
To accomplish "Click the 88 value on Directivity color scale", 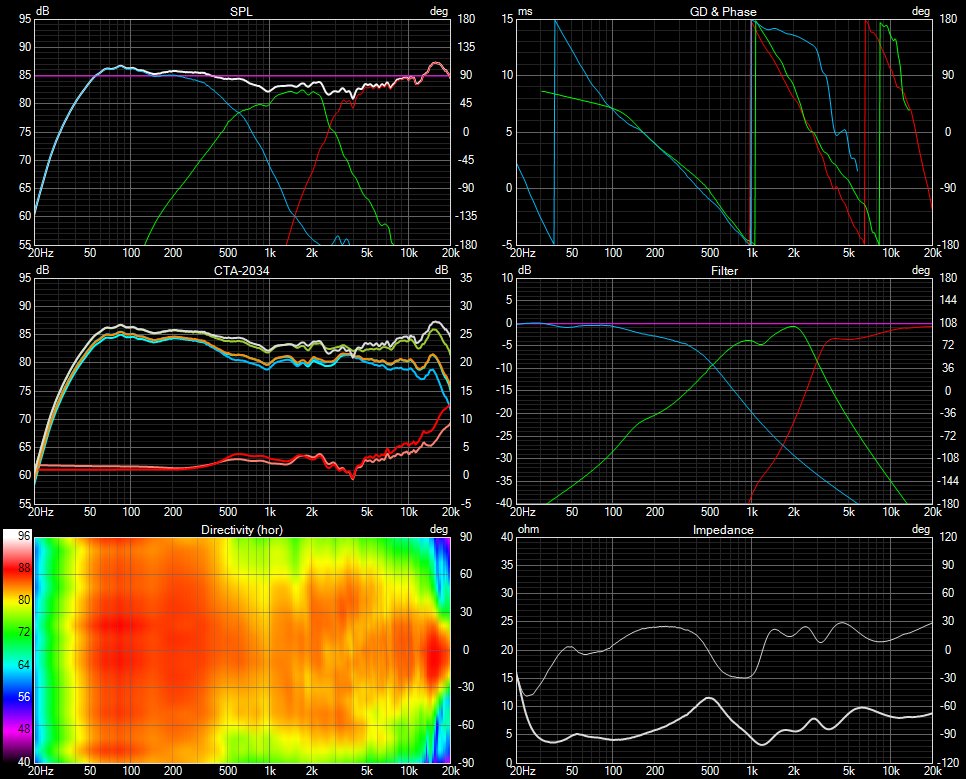I will [23, 568].
